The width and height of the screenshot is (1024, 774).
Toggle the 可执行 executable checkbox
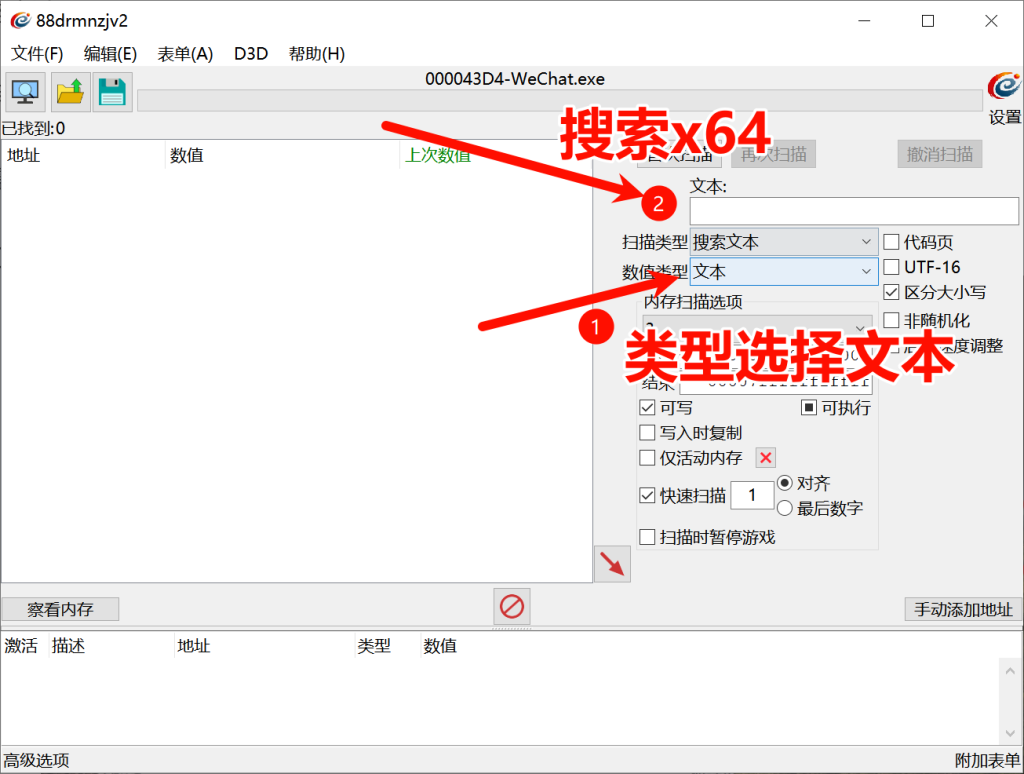tap(808, 408)
